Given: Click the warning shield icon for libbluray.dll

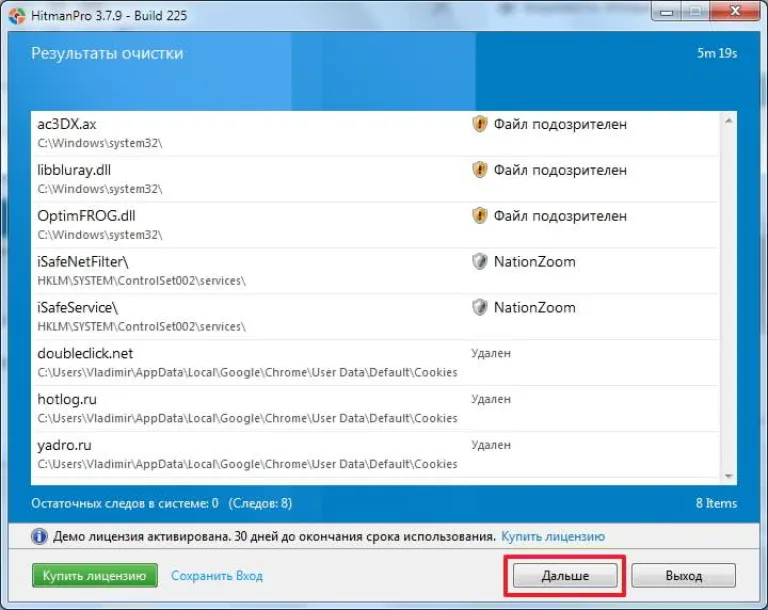Looking at the screenshot, I should point(480,170).
